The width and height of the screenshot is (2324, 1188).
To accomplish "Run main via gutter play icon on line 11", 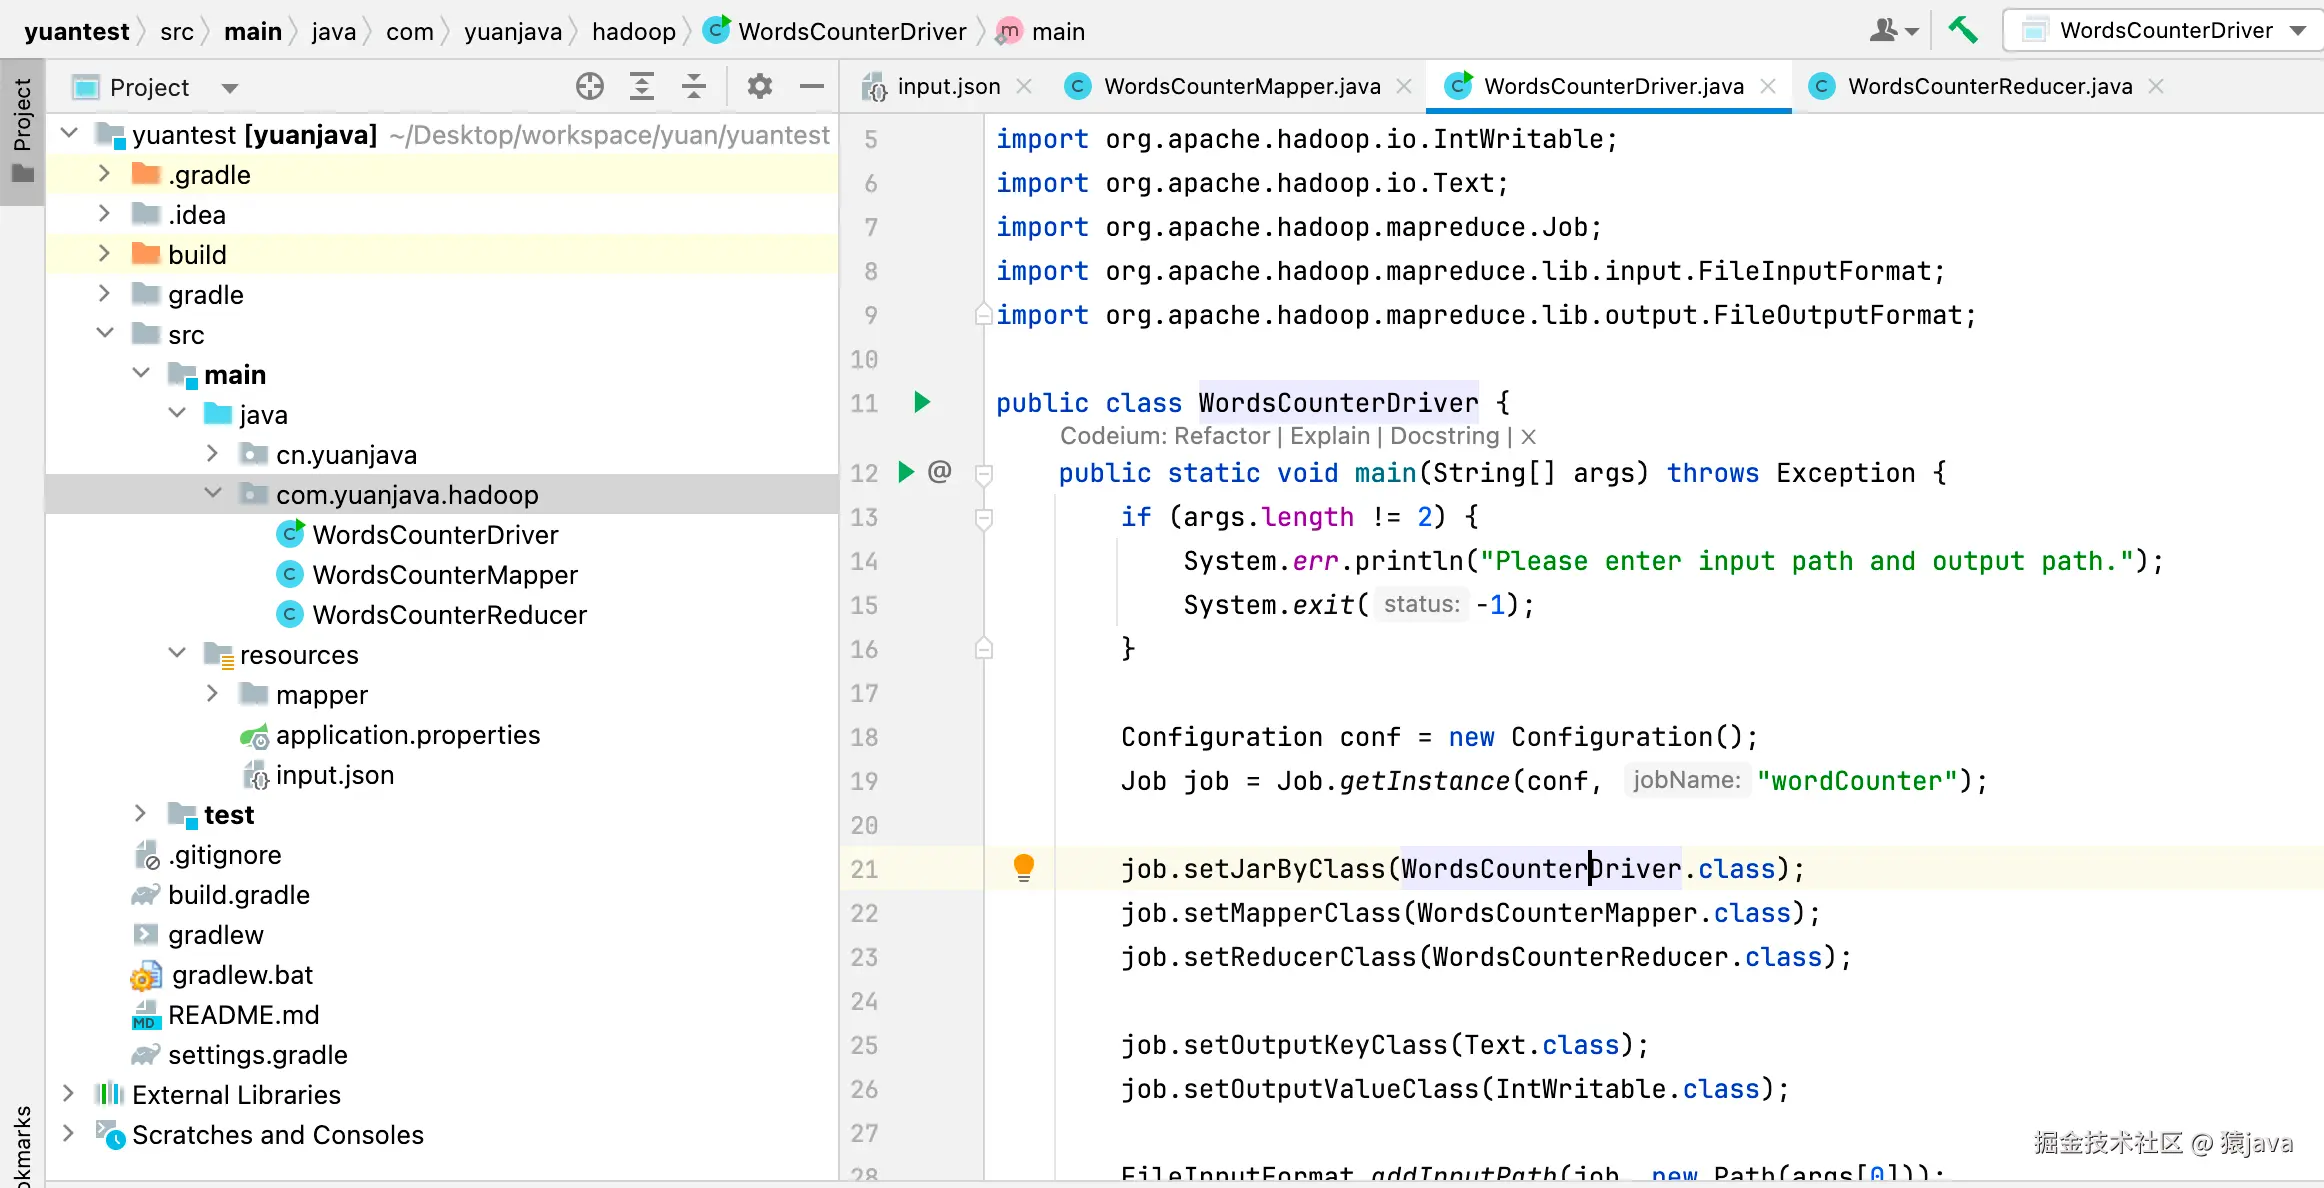I will tap(921, 403).
